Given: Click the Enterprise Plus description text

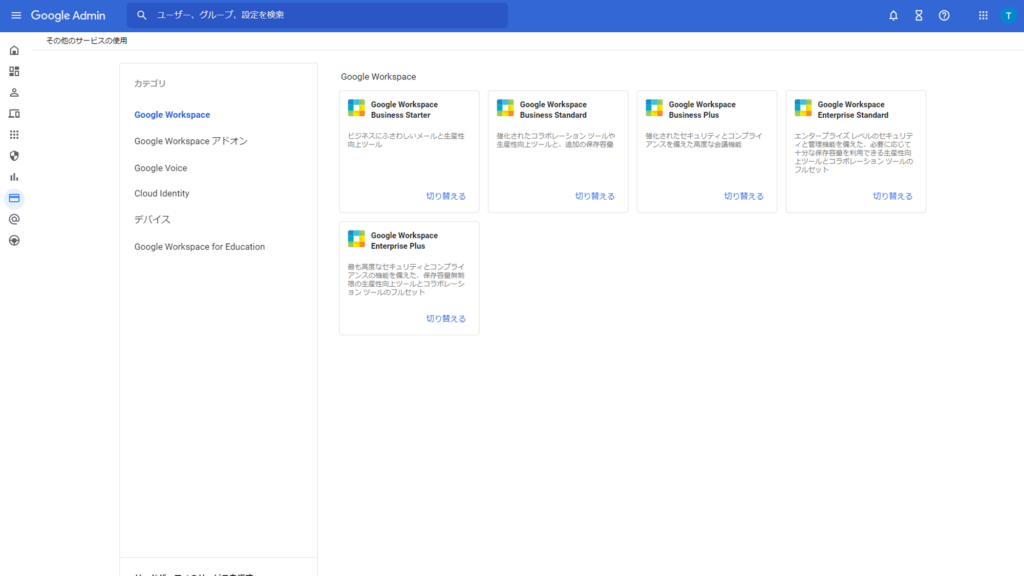Looking at the screenshot, I should [406, 280].
